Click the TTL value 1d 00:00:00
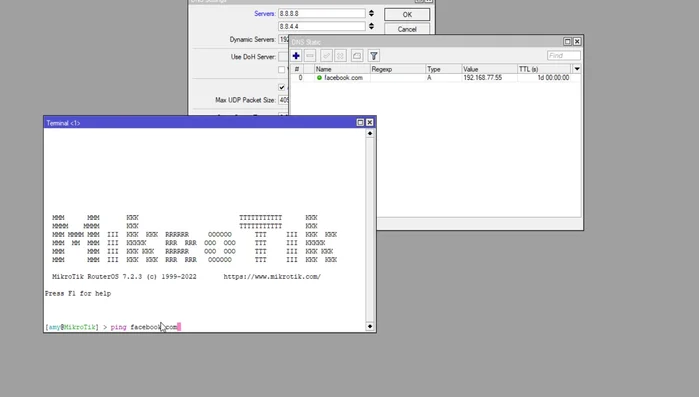This screenshot has width=699, height=397. tap(553, 78)
